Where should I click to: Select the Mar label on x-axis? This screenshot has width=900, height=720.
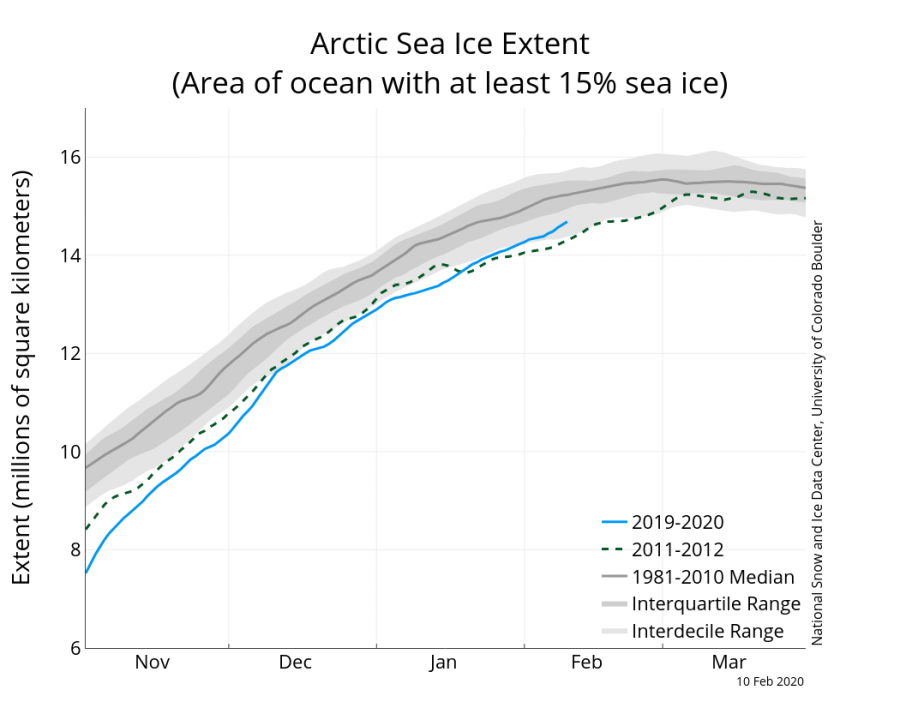click(729, 662)
